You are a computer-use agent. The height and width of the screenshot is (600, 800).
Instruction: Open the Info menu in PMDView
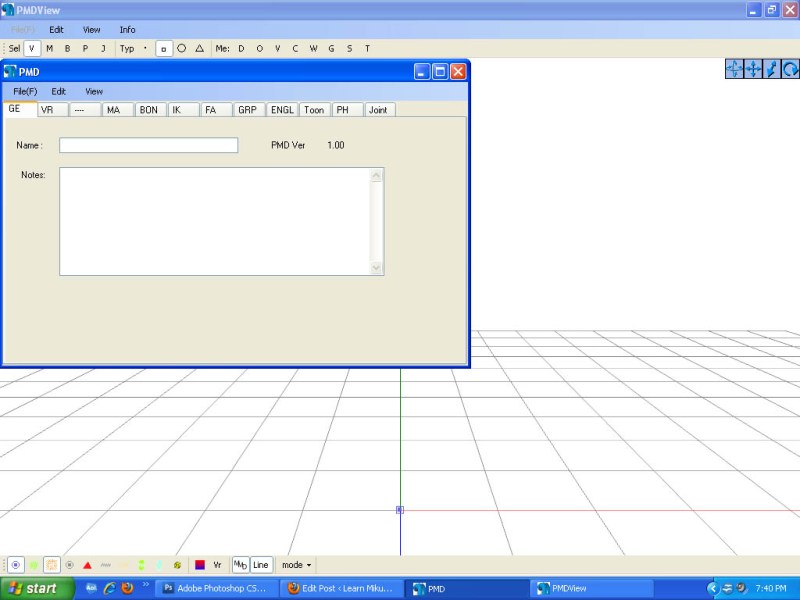point(128,30)
